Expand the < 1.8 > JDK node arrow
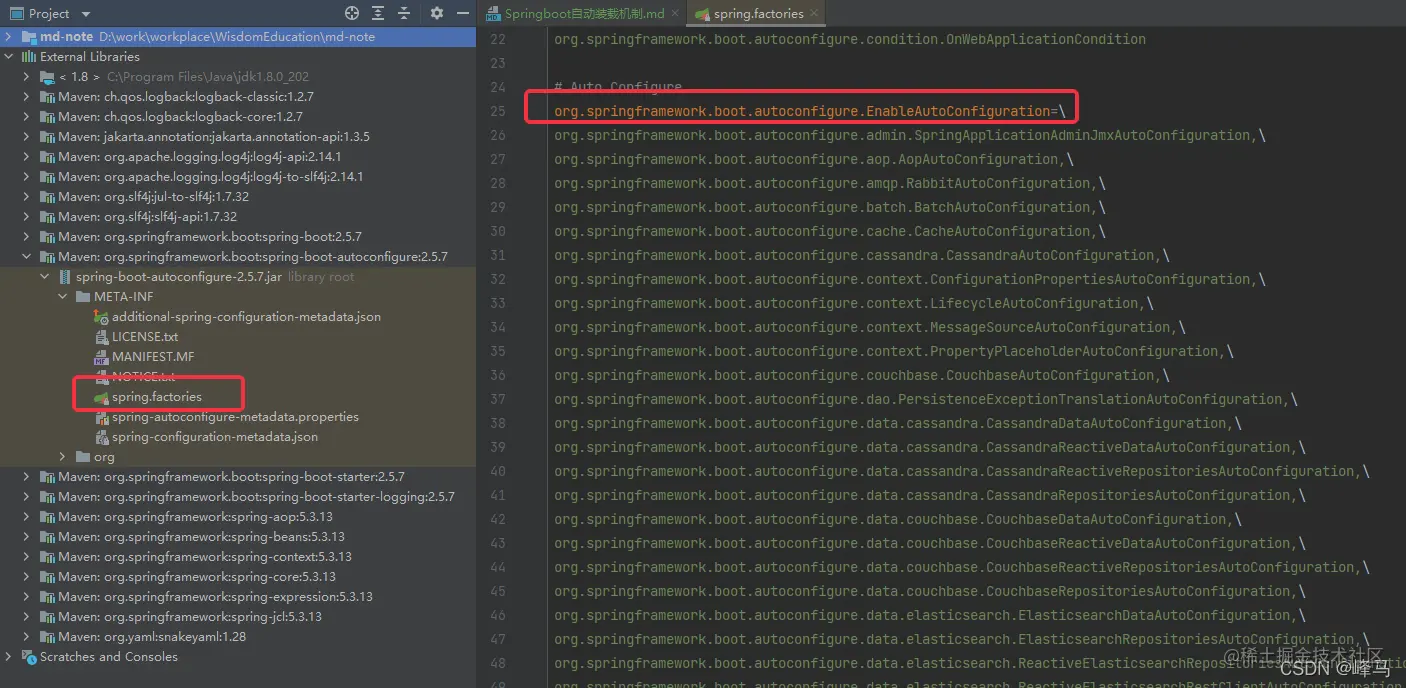This screenshot has height=688, width=1406. [27, 77]
